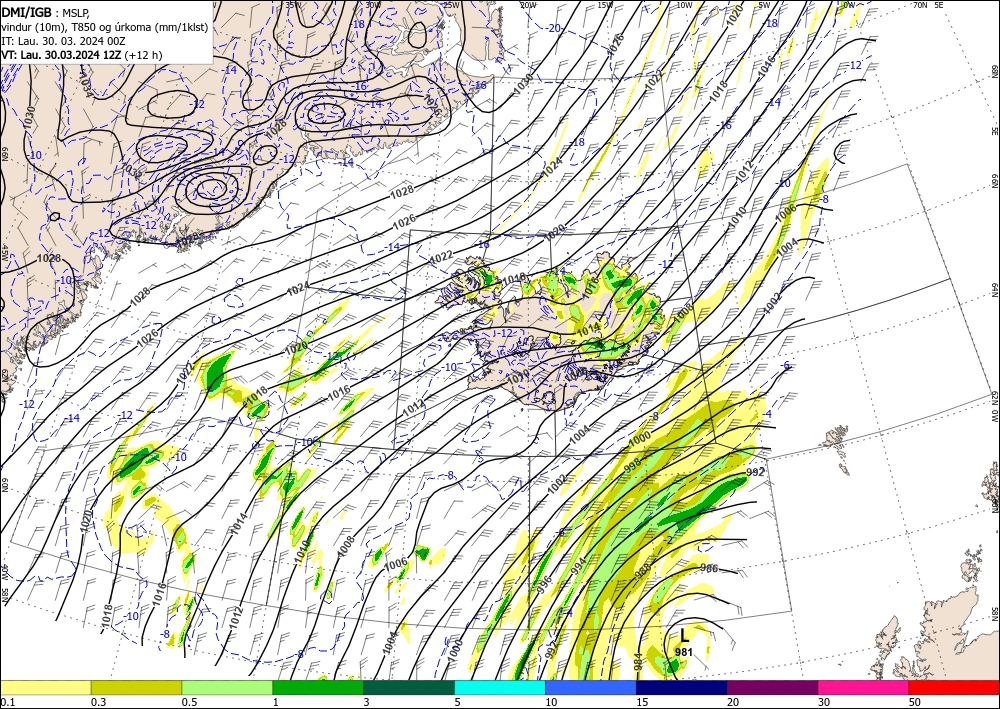Click the 50 legend scale label
1000x709 pixels.
pos(915,702)
